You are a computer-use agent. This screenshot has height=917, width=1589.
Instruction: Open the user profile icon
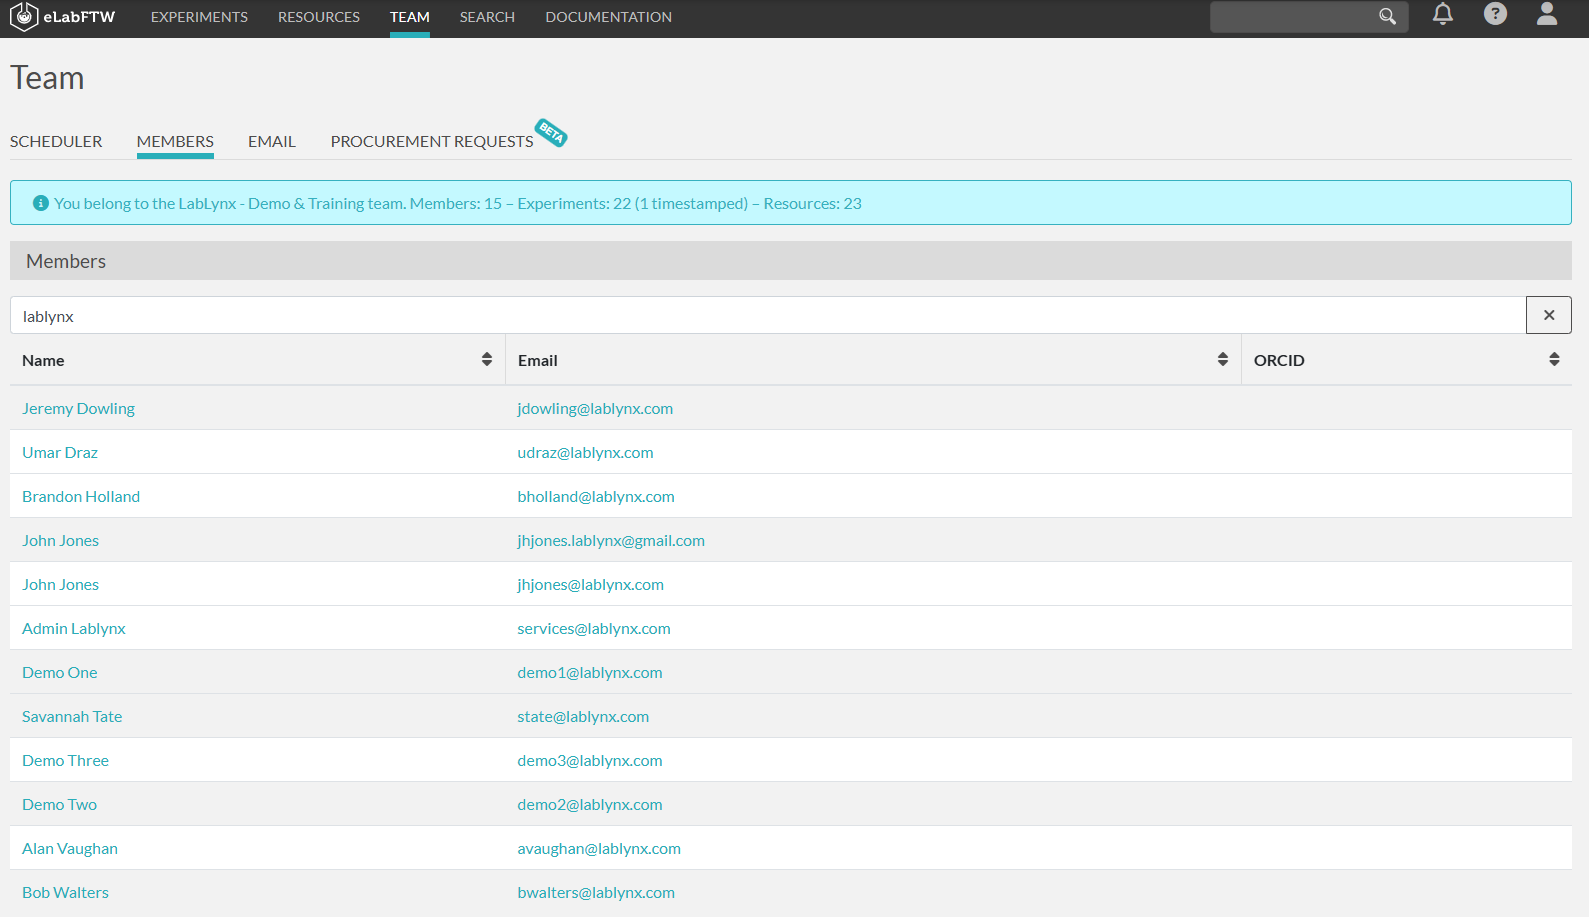[1546, 14]
